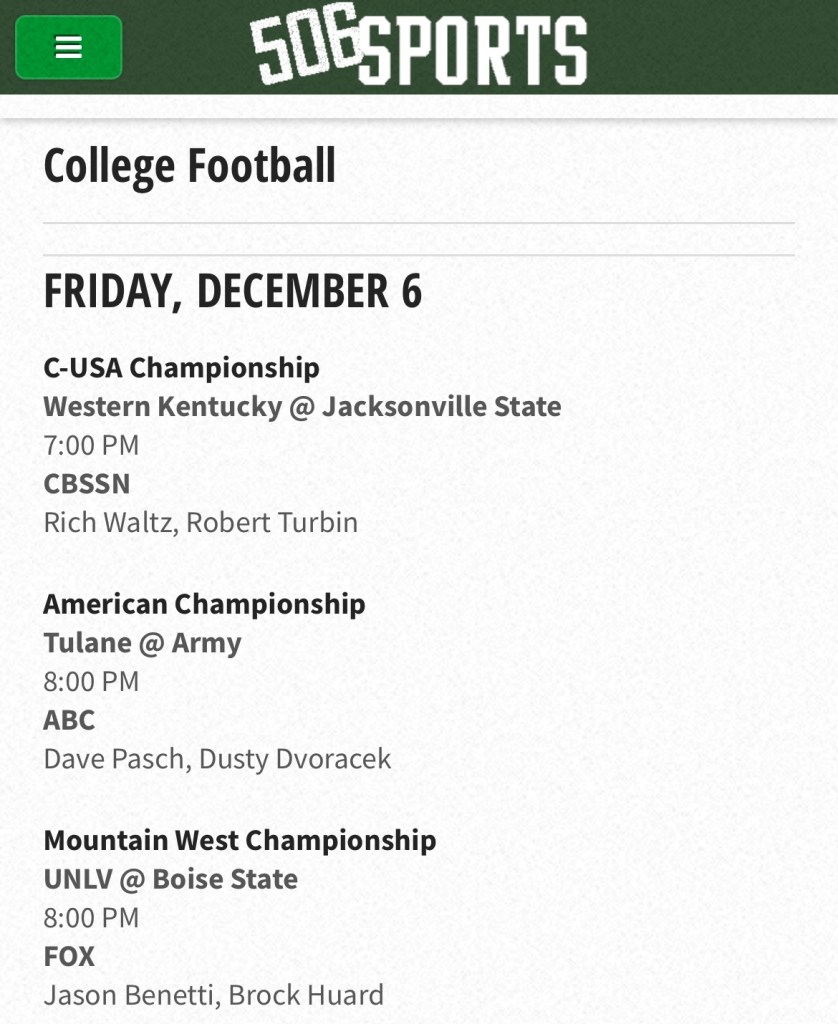This screenshot has height=1024, width=838.
Task: Click the American Championship title
Action: [x=204, y=603]
